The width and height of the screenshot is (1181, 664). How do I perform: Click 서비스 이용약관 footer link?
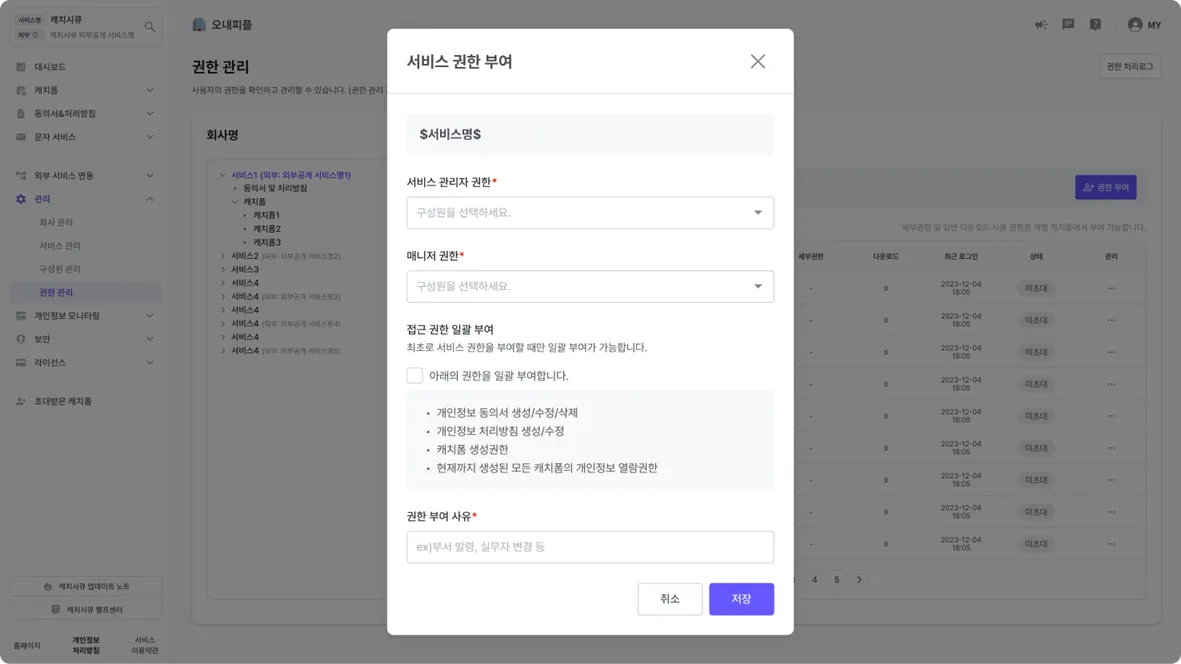(x=145, y=645)
